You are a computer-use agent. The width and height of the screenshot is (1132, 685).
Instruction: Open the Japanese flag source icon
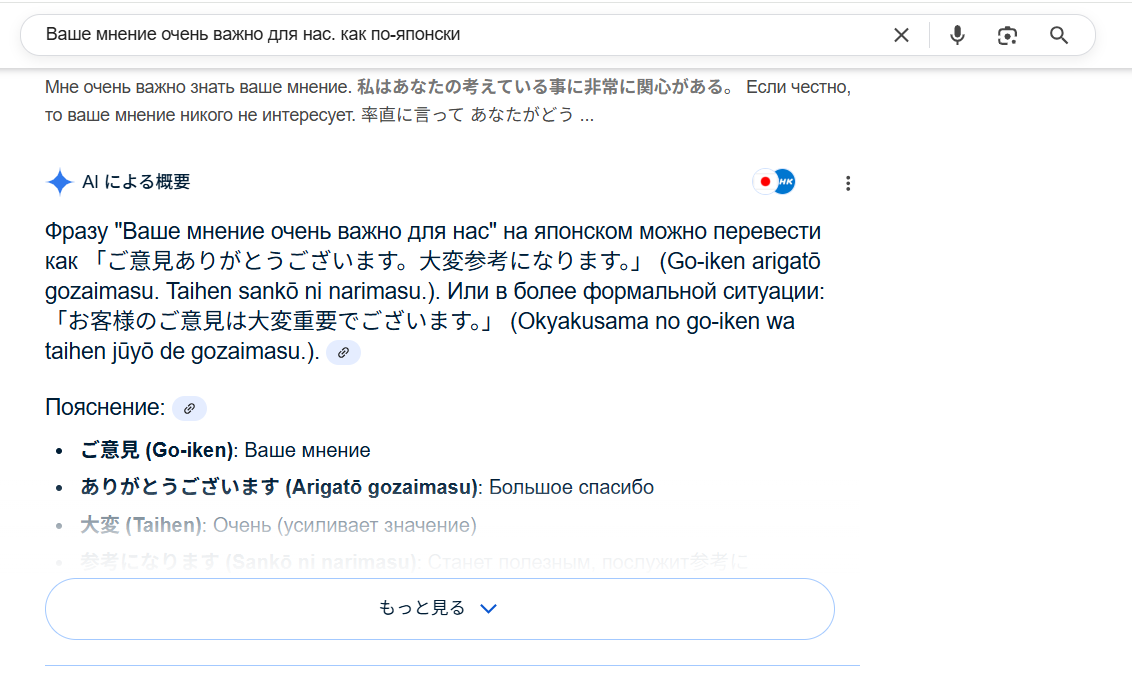pos(765,182)
